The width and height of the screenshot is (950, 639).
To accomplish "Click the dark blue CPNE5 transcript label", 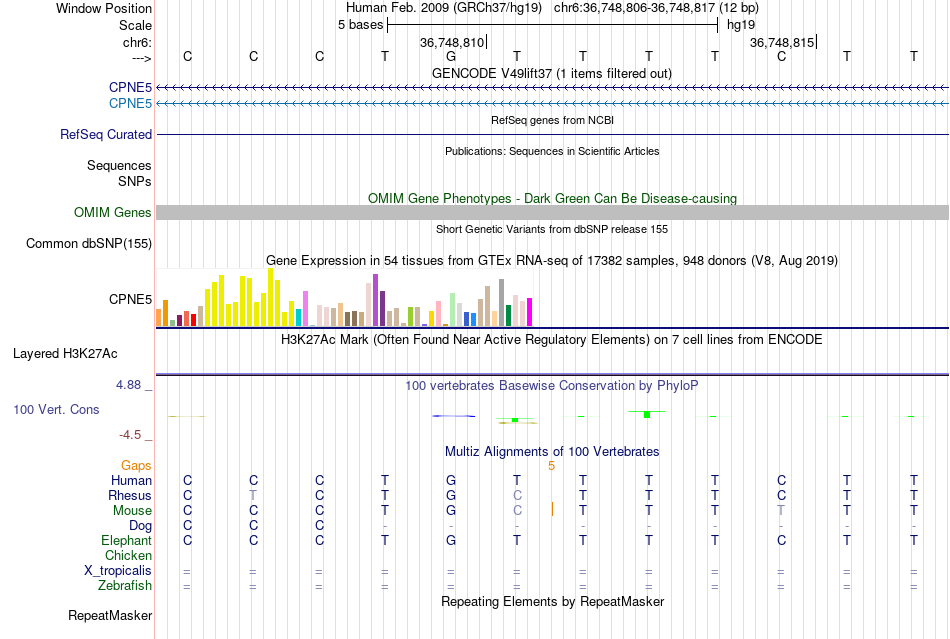I will coord(130,88).
